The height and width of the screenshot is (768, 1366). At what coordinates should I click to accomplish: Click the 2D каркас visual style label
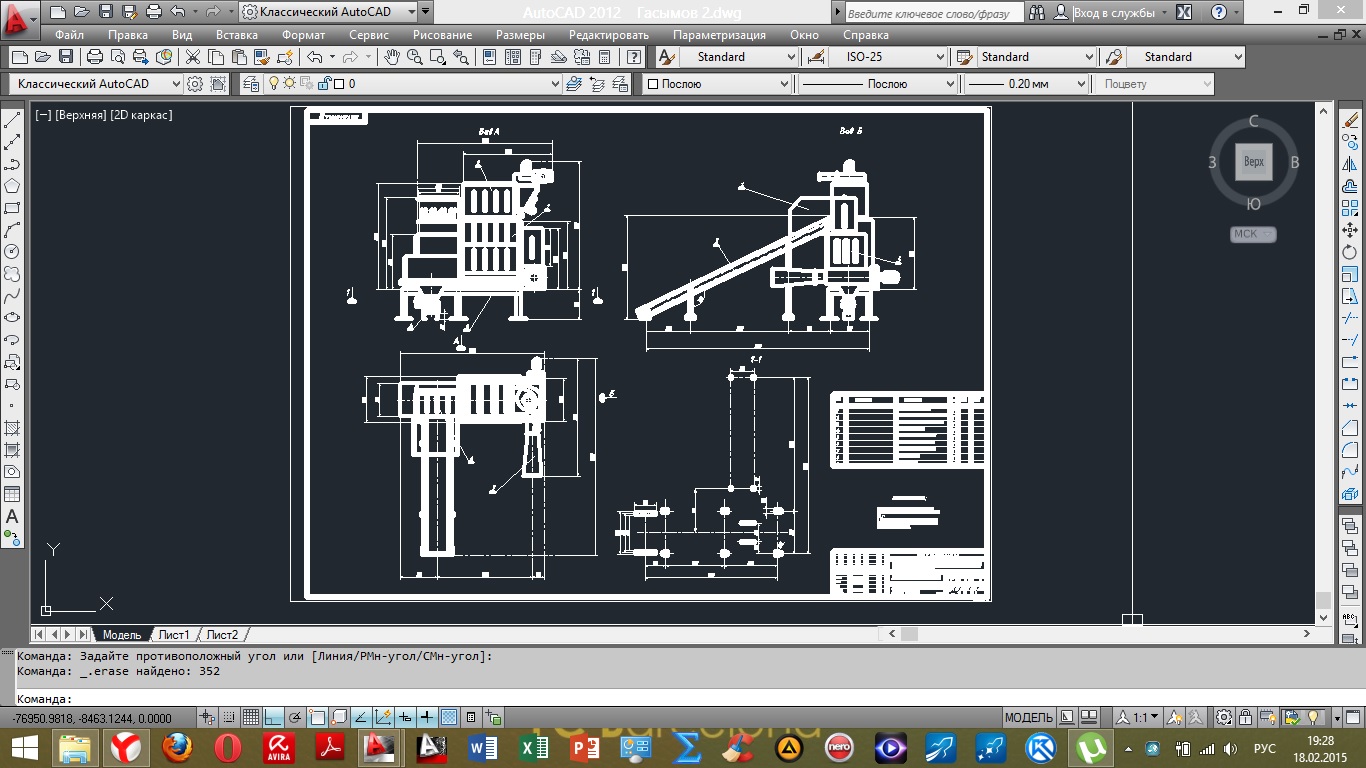coord(141,115)
